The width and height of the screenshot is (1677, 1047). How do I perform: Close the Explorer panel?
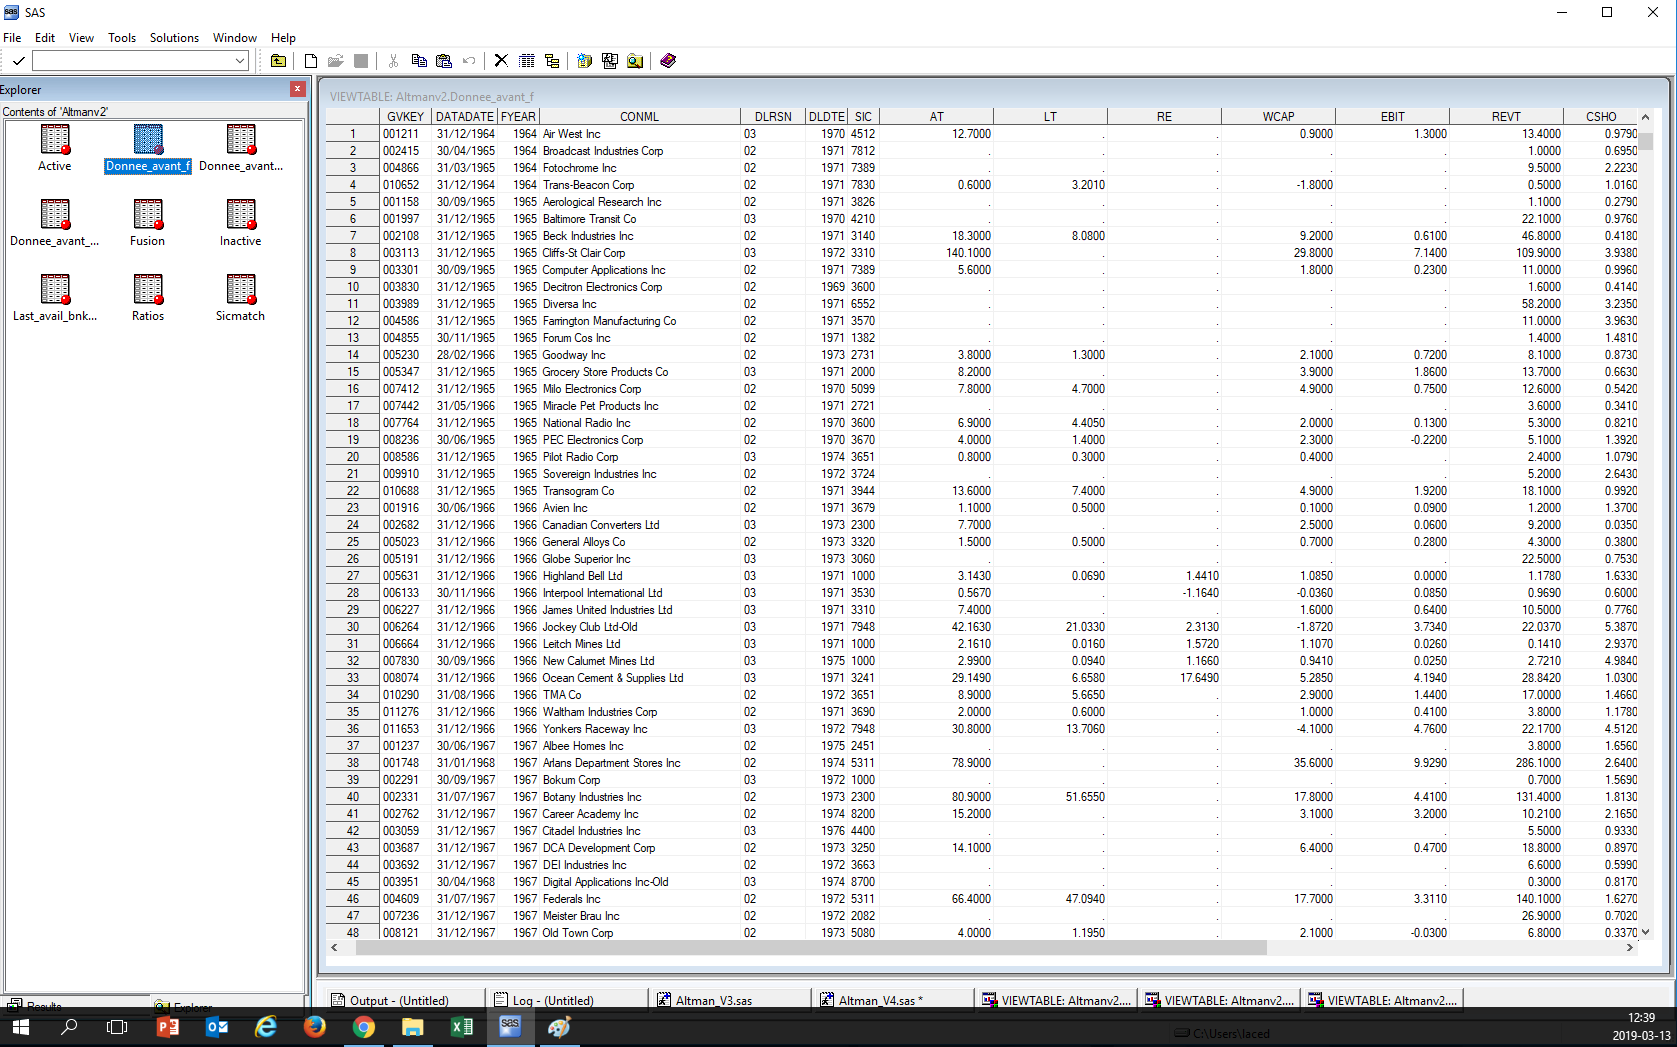click(297, 89)
